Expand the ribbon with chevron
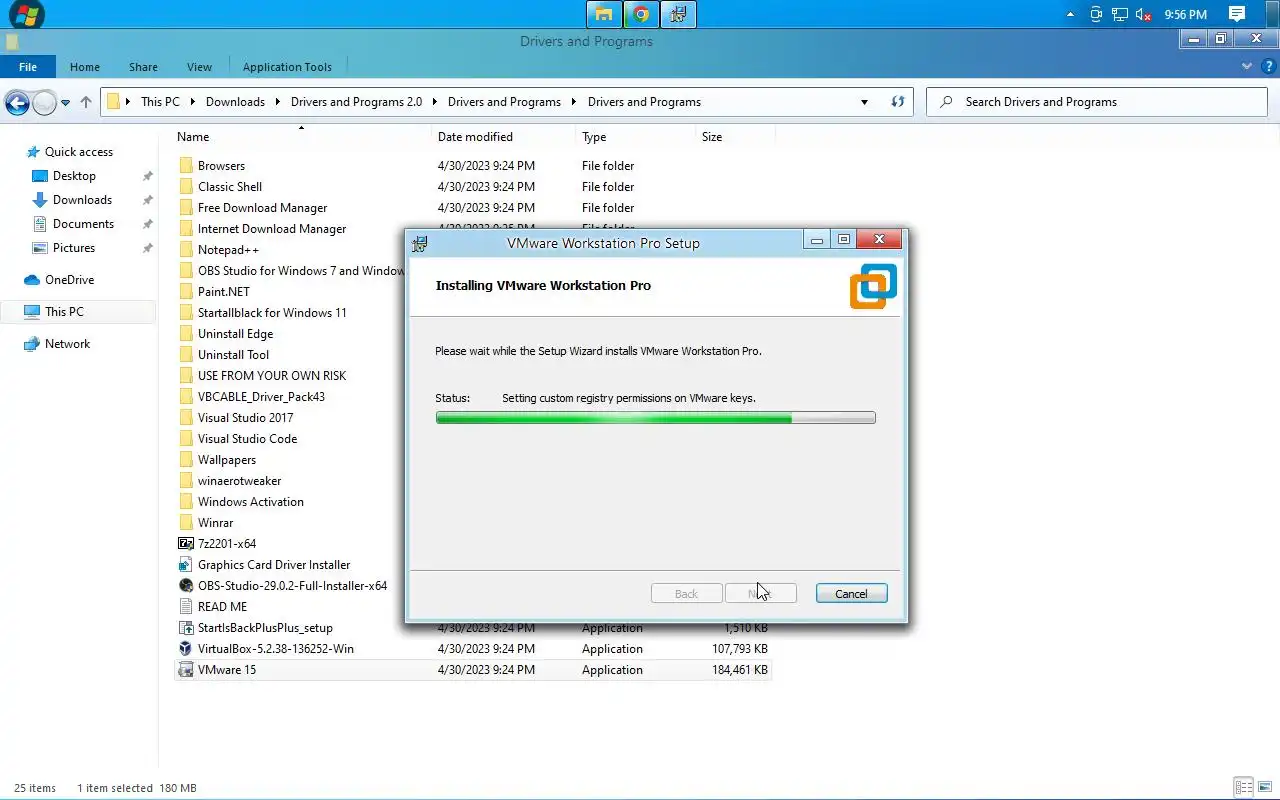The height and width of the screenshot is (800, 1280). (1247, 67)
